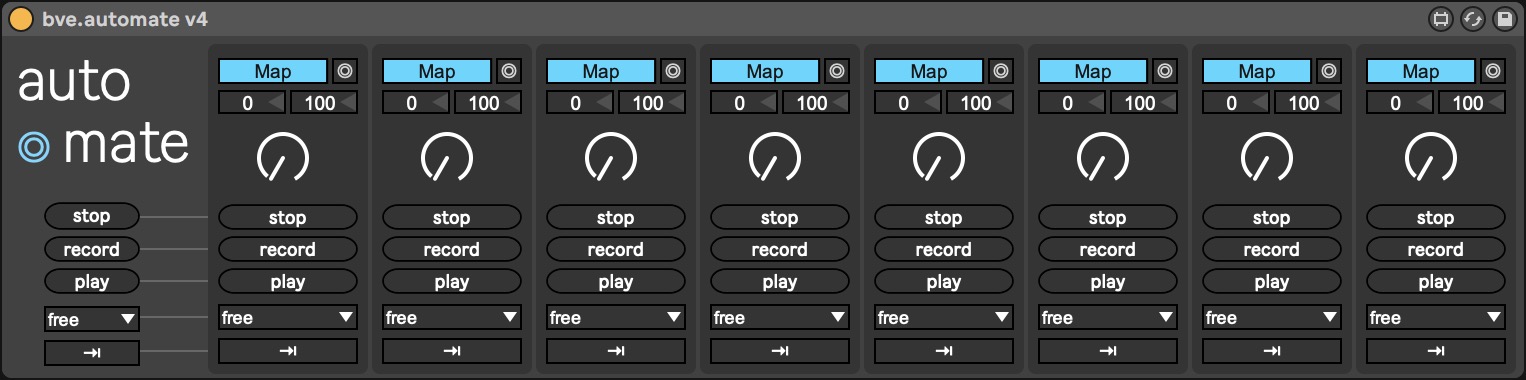Open the "free" dropdown in the second module
This screenshot has height=380, width=1526.
(x=452, y=317)
